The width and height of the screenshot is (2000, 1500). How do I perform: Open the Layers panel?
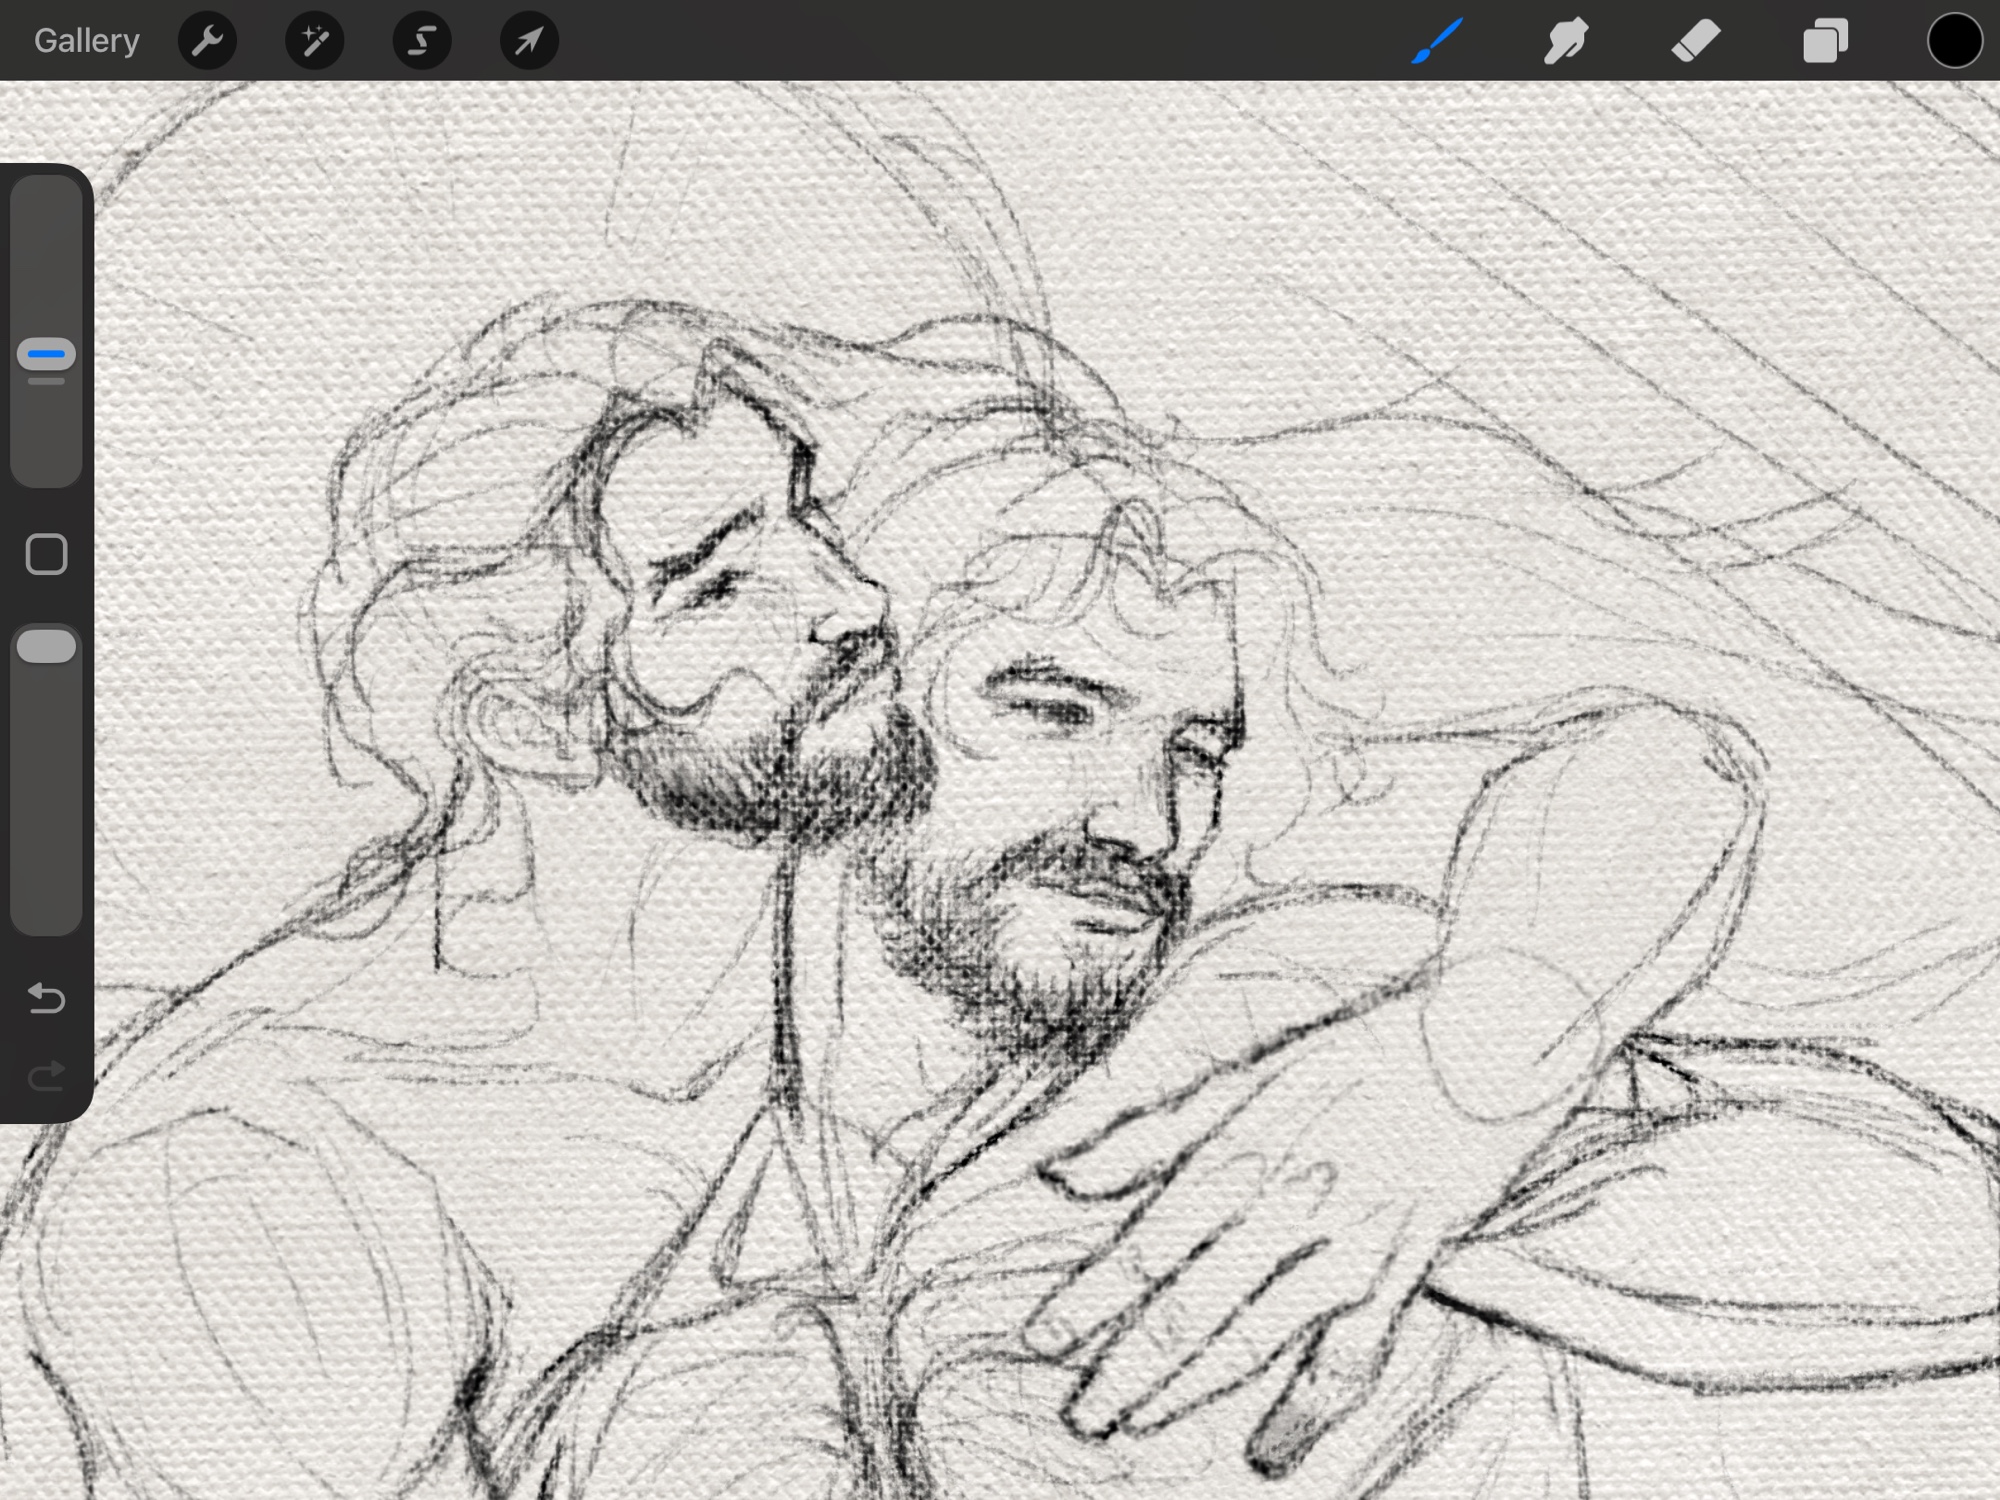coord(1825,41)
